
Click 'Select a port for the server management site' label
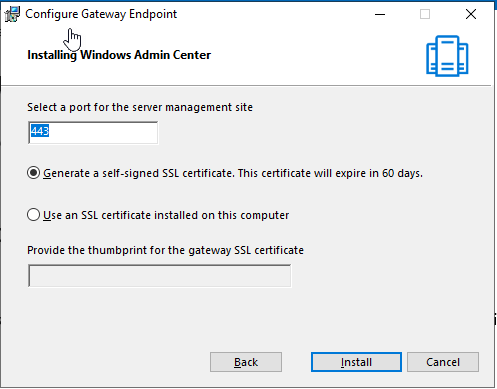(140, 107)
